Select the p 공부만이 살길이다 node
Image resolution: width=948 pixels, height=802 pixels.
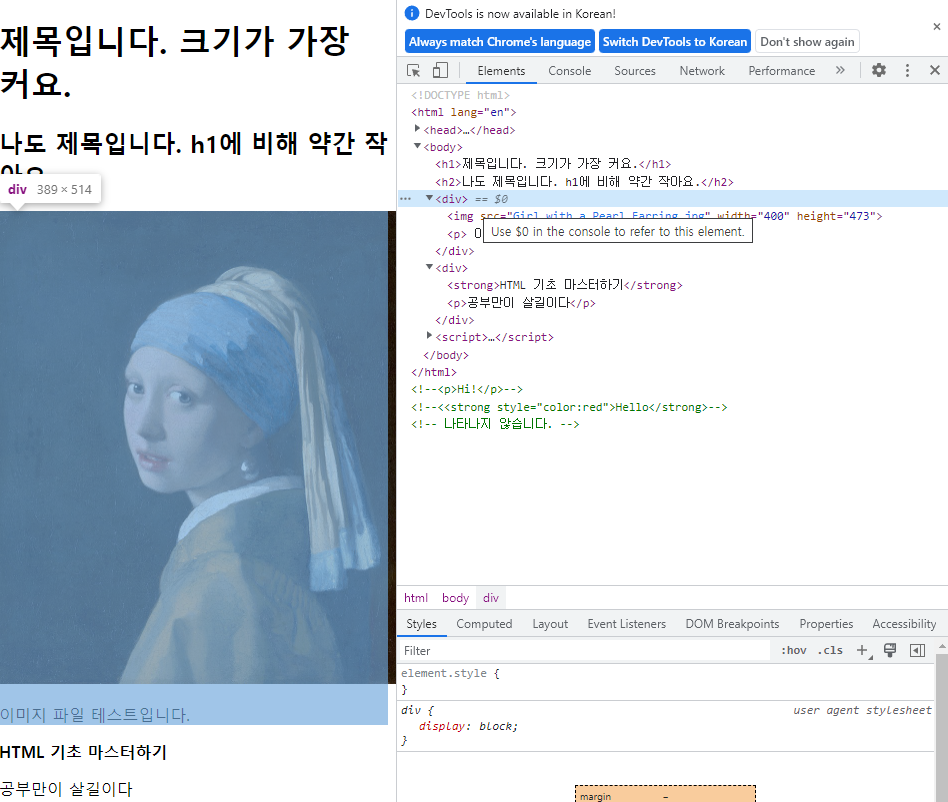point(521,302)
